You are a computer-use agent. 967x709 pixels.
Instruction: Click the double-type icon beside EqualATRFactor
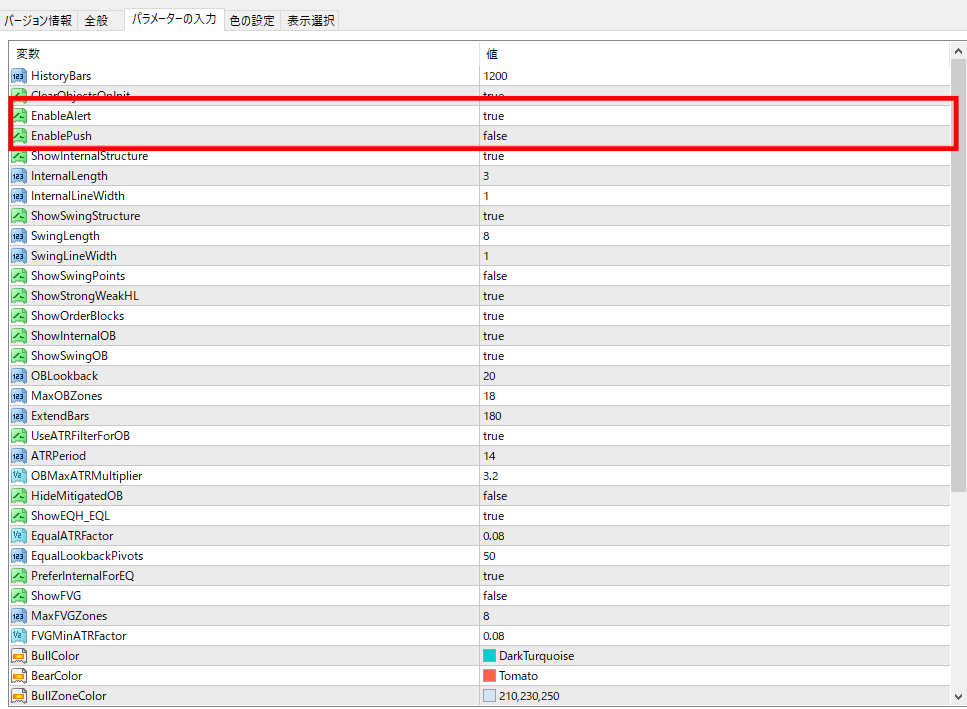(x=19, y=536)
